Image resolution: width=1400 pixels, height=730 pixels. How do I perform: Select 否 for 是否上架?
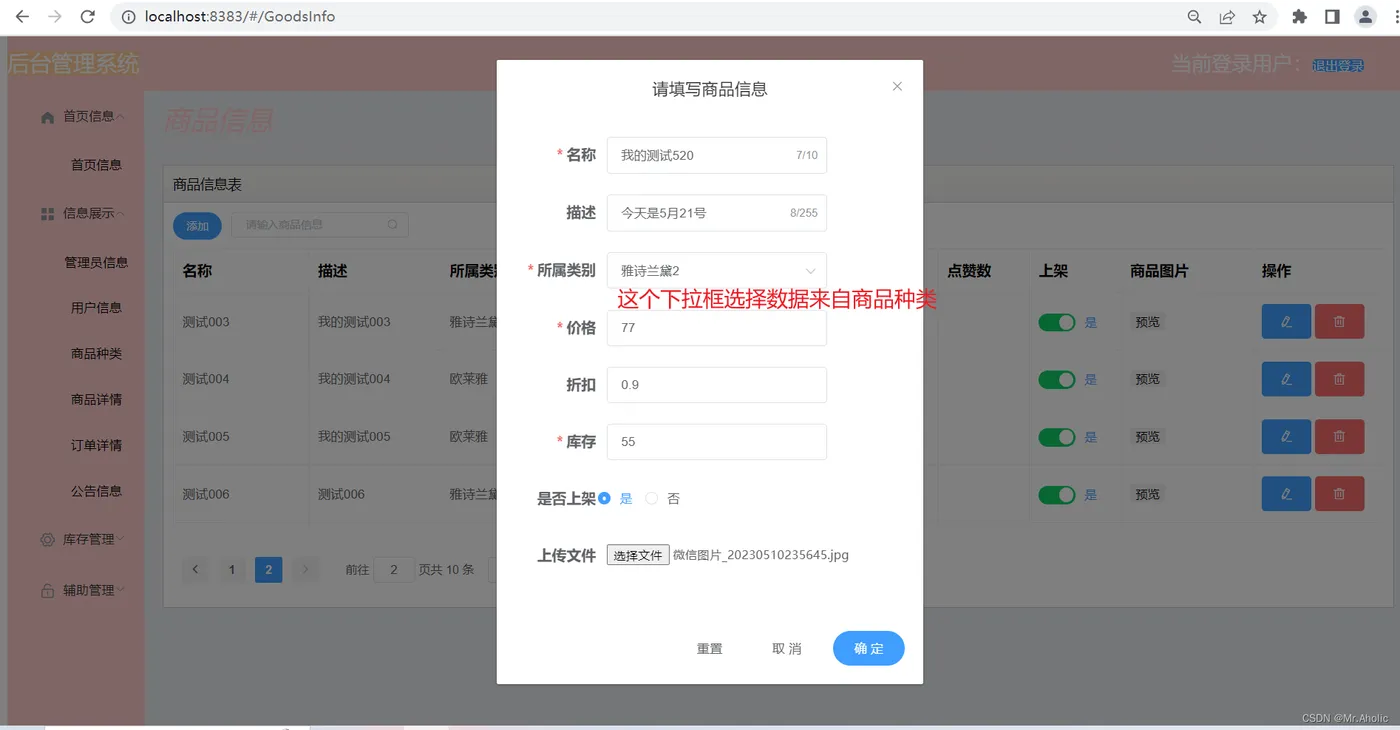(652, 498)
